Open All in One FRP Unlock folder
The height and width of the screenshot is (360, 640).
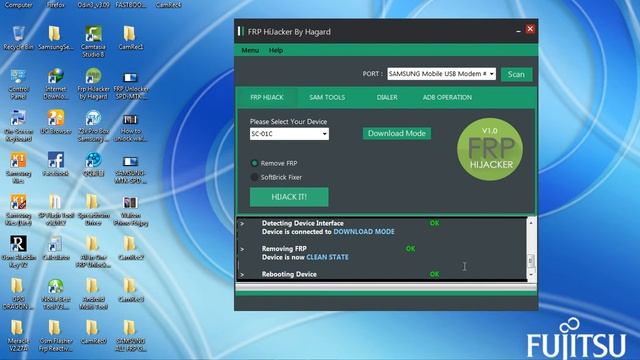coord(93,252)
